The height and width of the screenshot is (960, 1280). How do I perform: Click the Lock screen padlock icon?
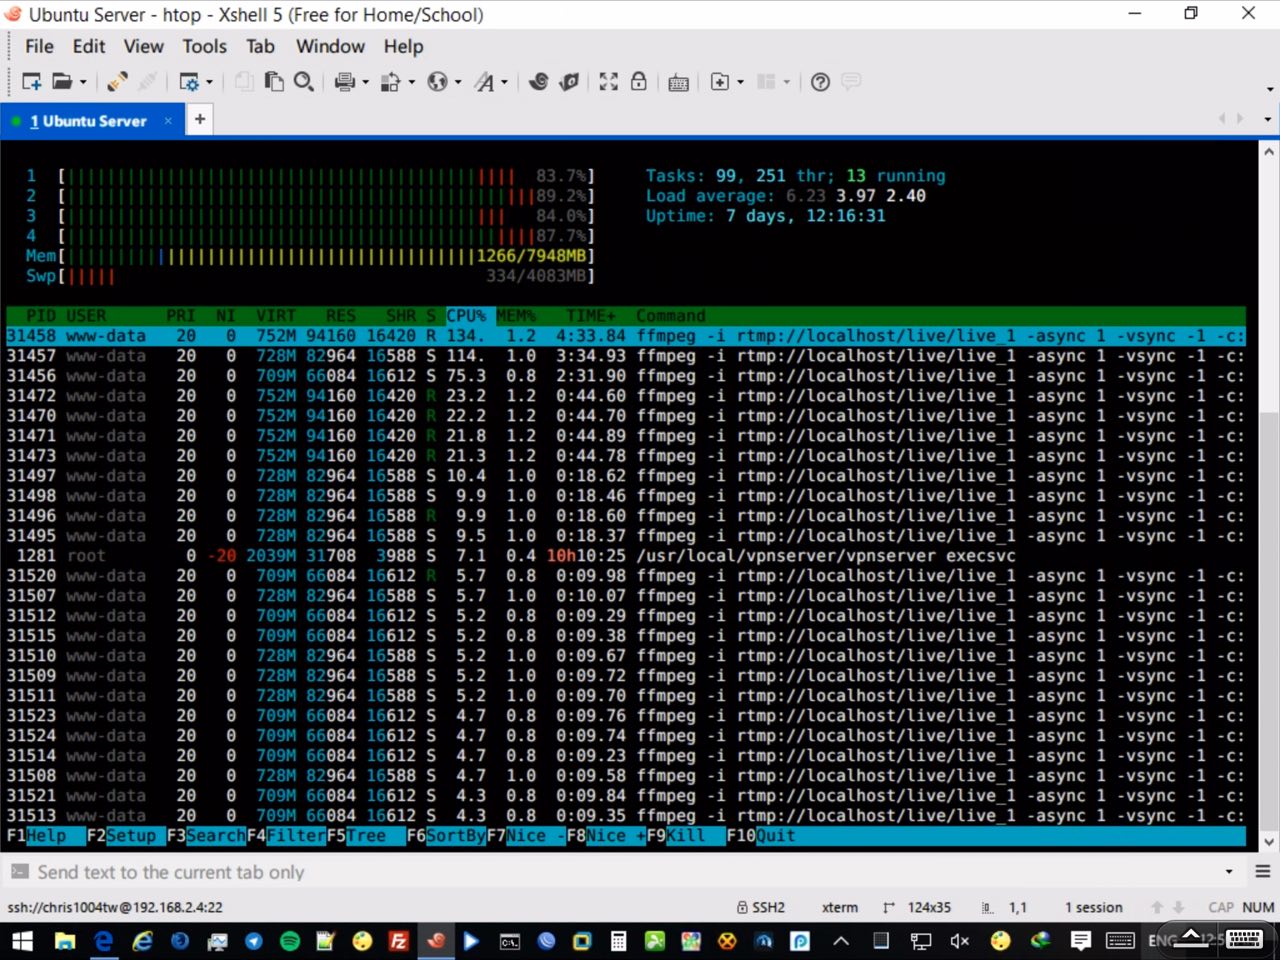pos(638,82)
